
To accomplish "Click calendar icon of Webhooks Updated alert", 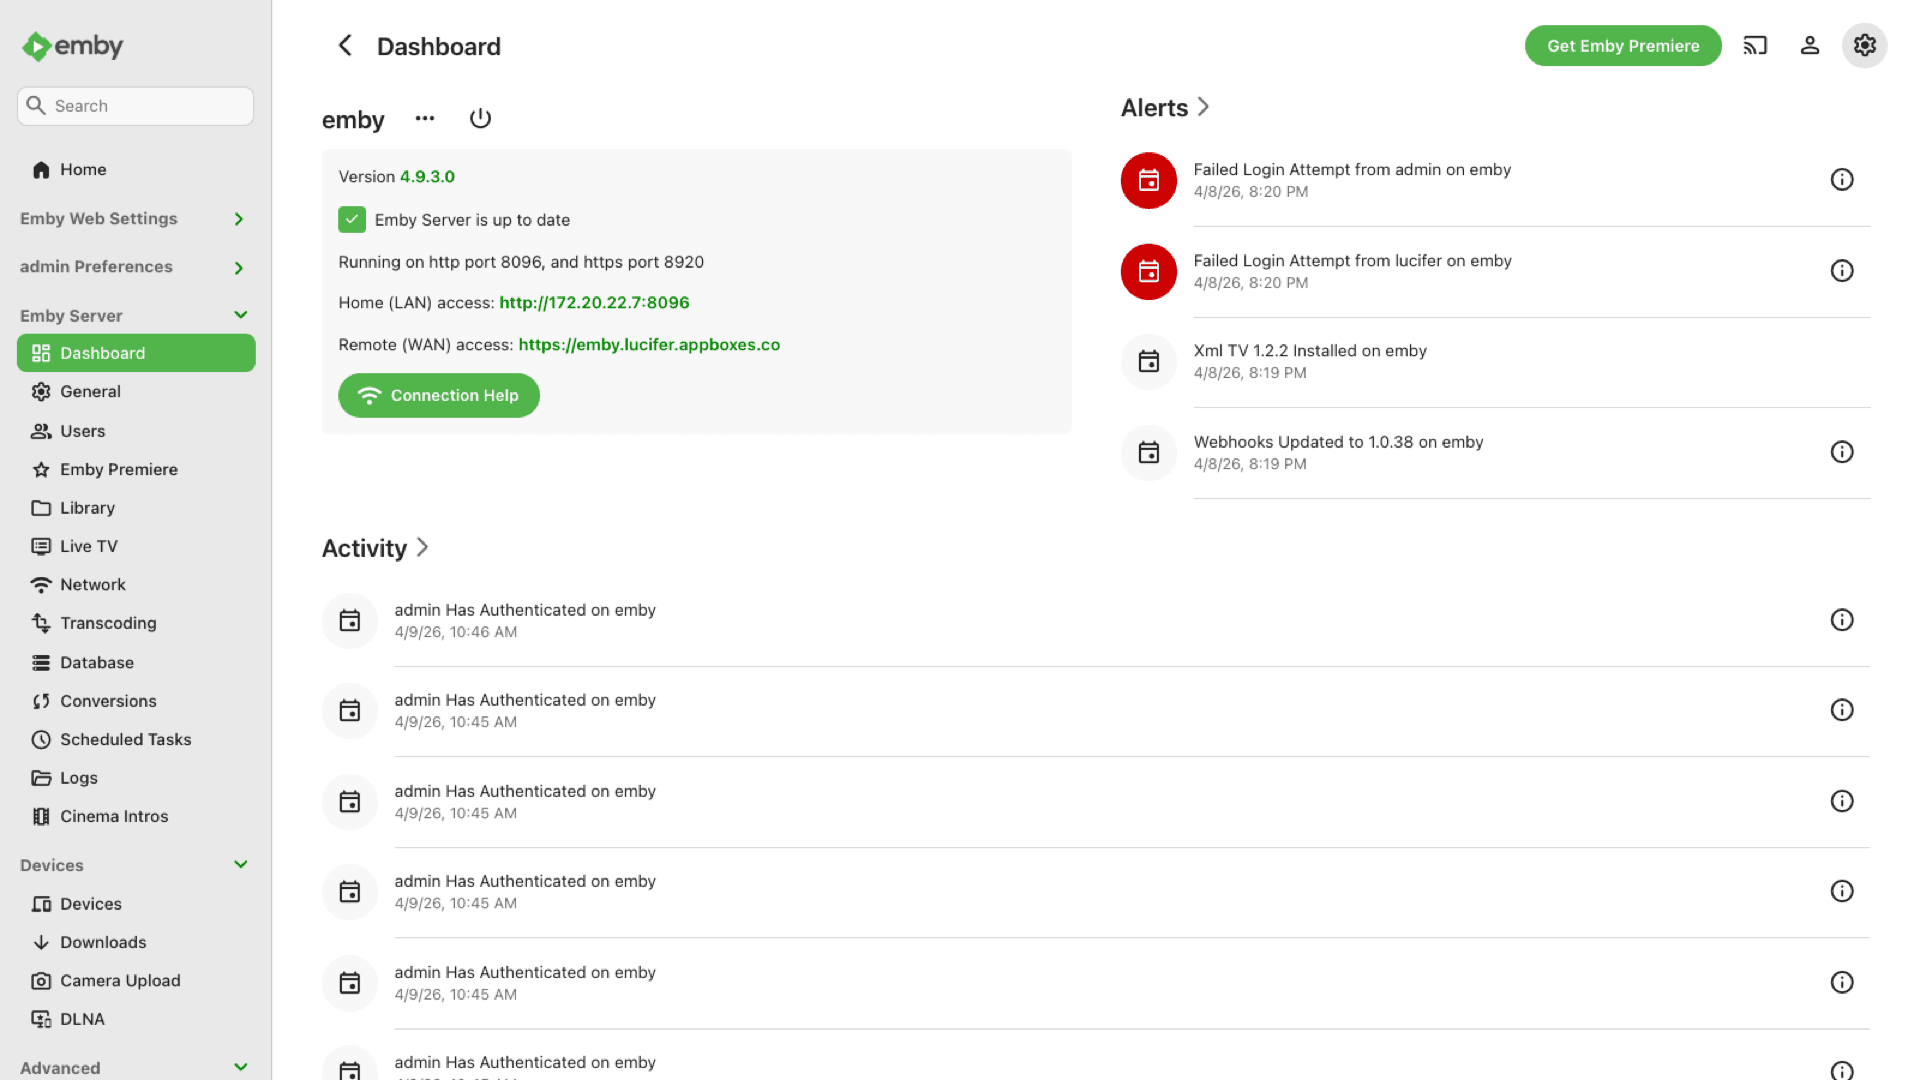I will [x=1149, y=452].
